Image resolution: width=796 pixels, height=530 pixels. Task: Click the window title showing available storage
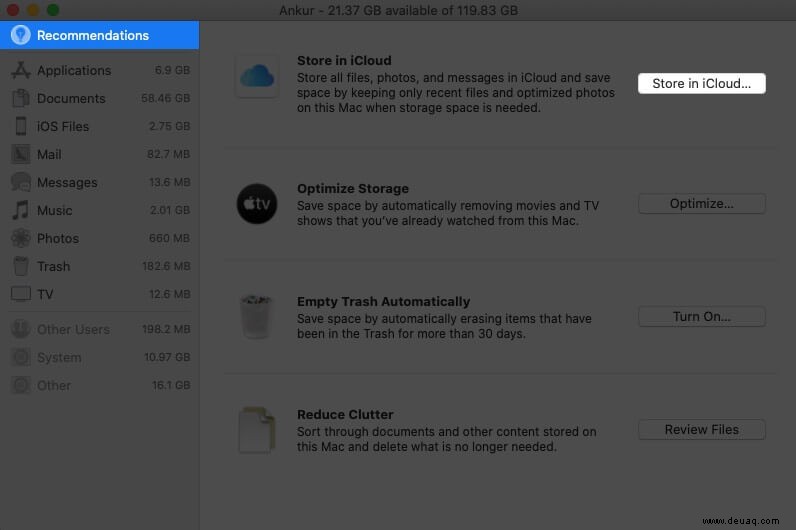[399, 11]
